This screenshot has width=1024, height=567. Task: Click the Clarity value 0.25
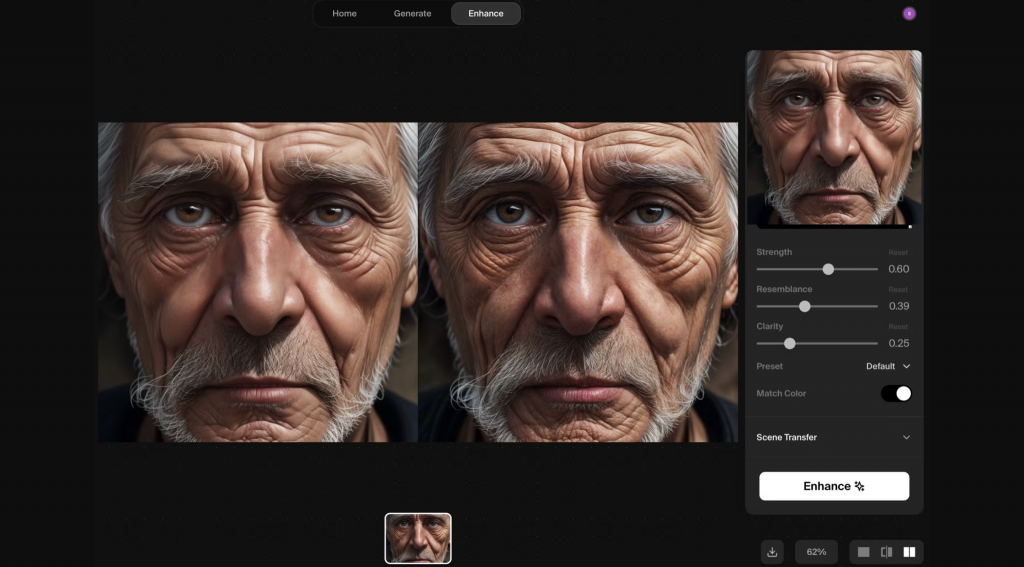[899, 344]
